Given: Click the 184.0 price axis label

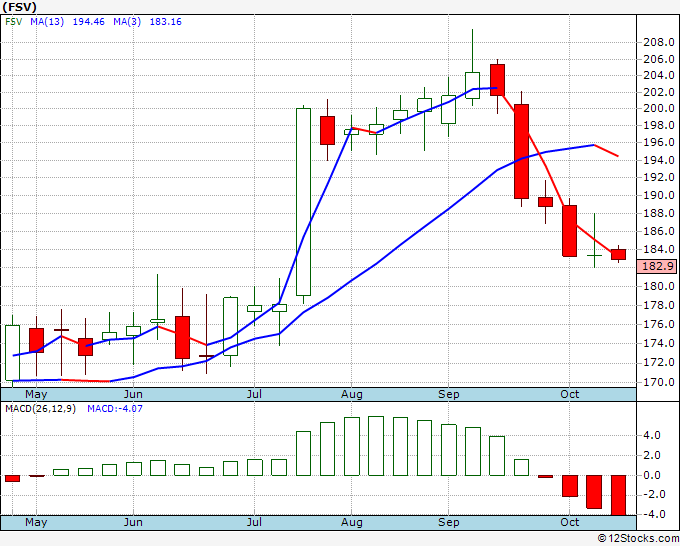Looking at the screenshot, I should (x=658, y=249).
